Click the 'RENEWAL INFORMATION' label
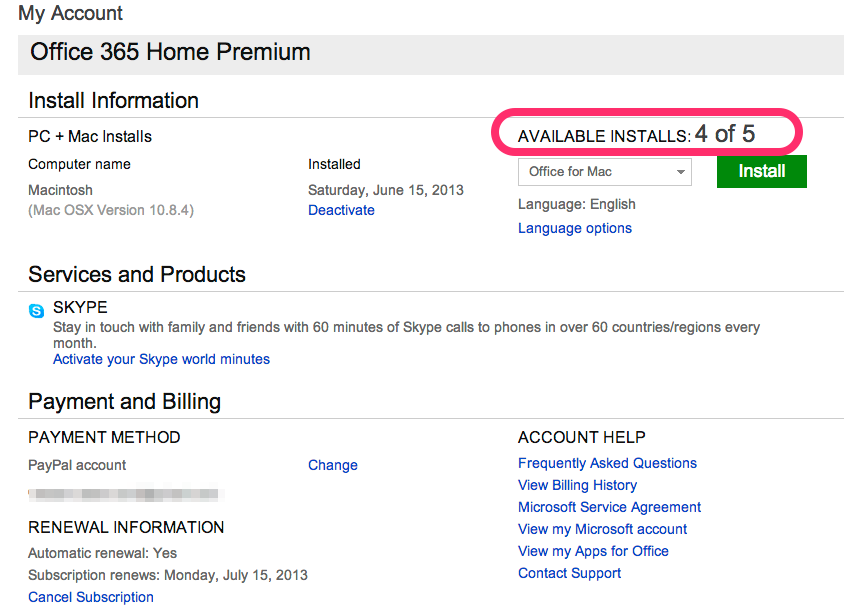 tap(126, 527)
